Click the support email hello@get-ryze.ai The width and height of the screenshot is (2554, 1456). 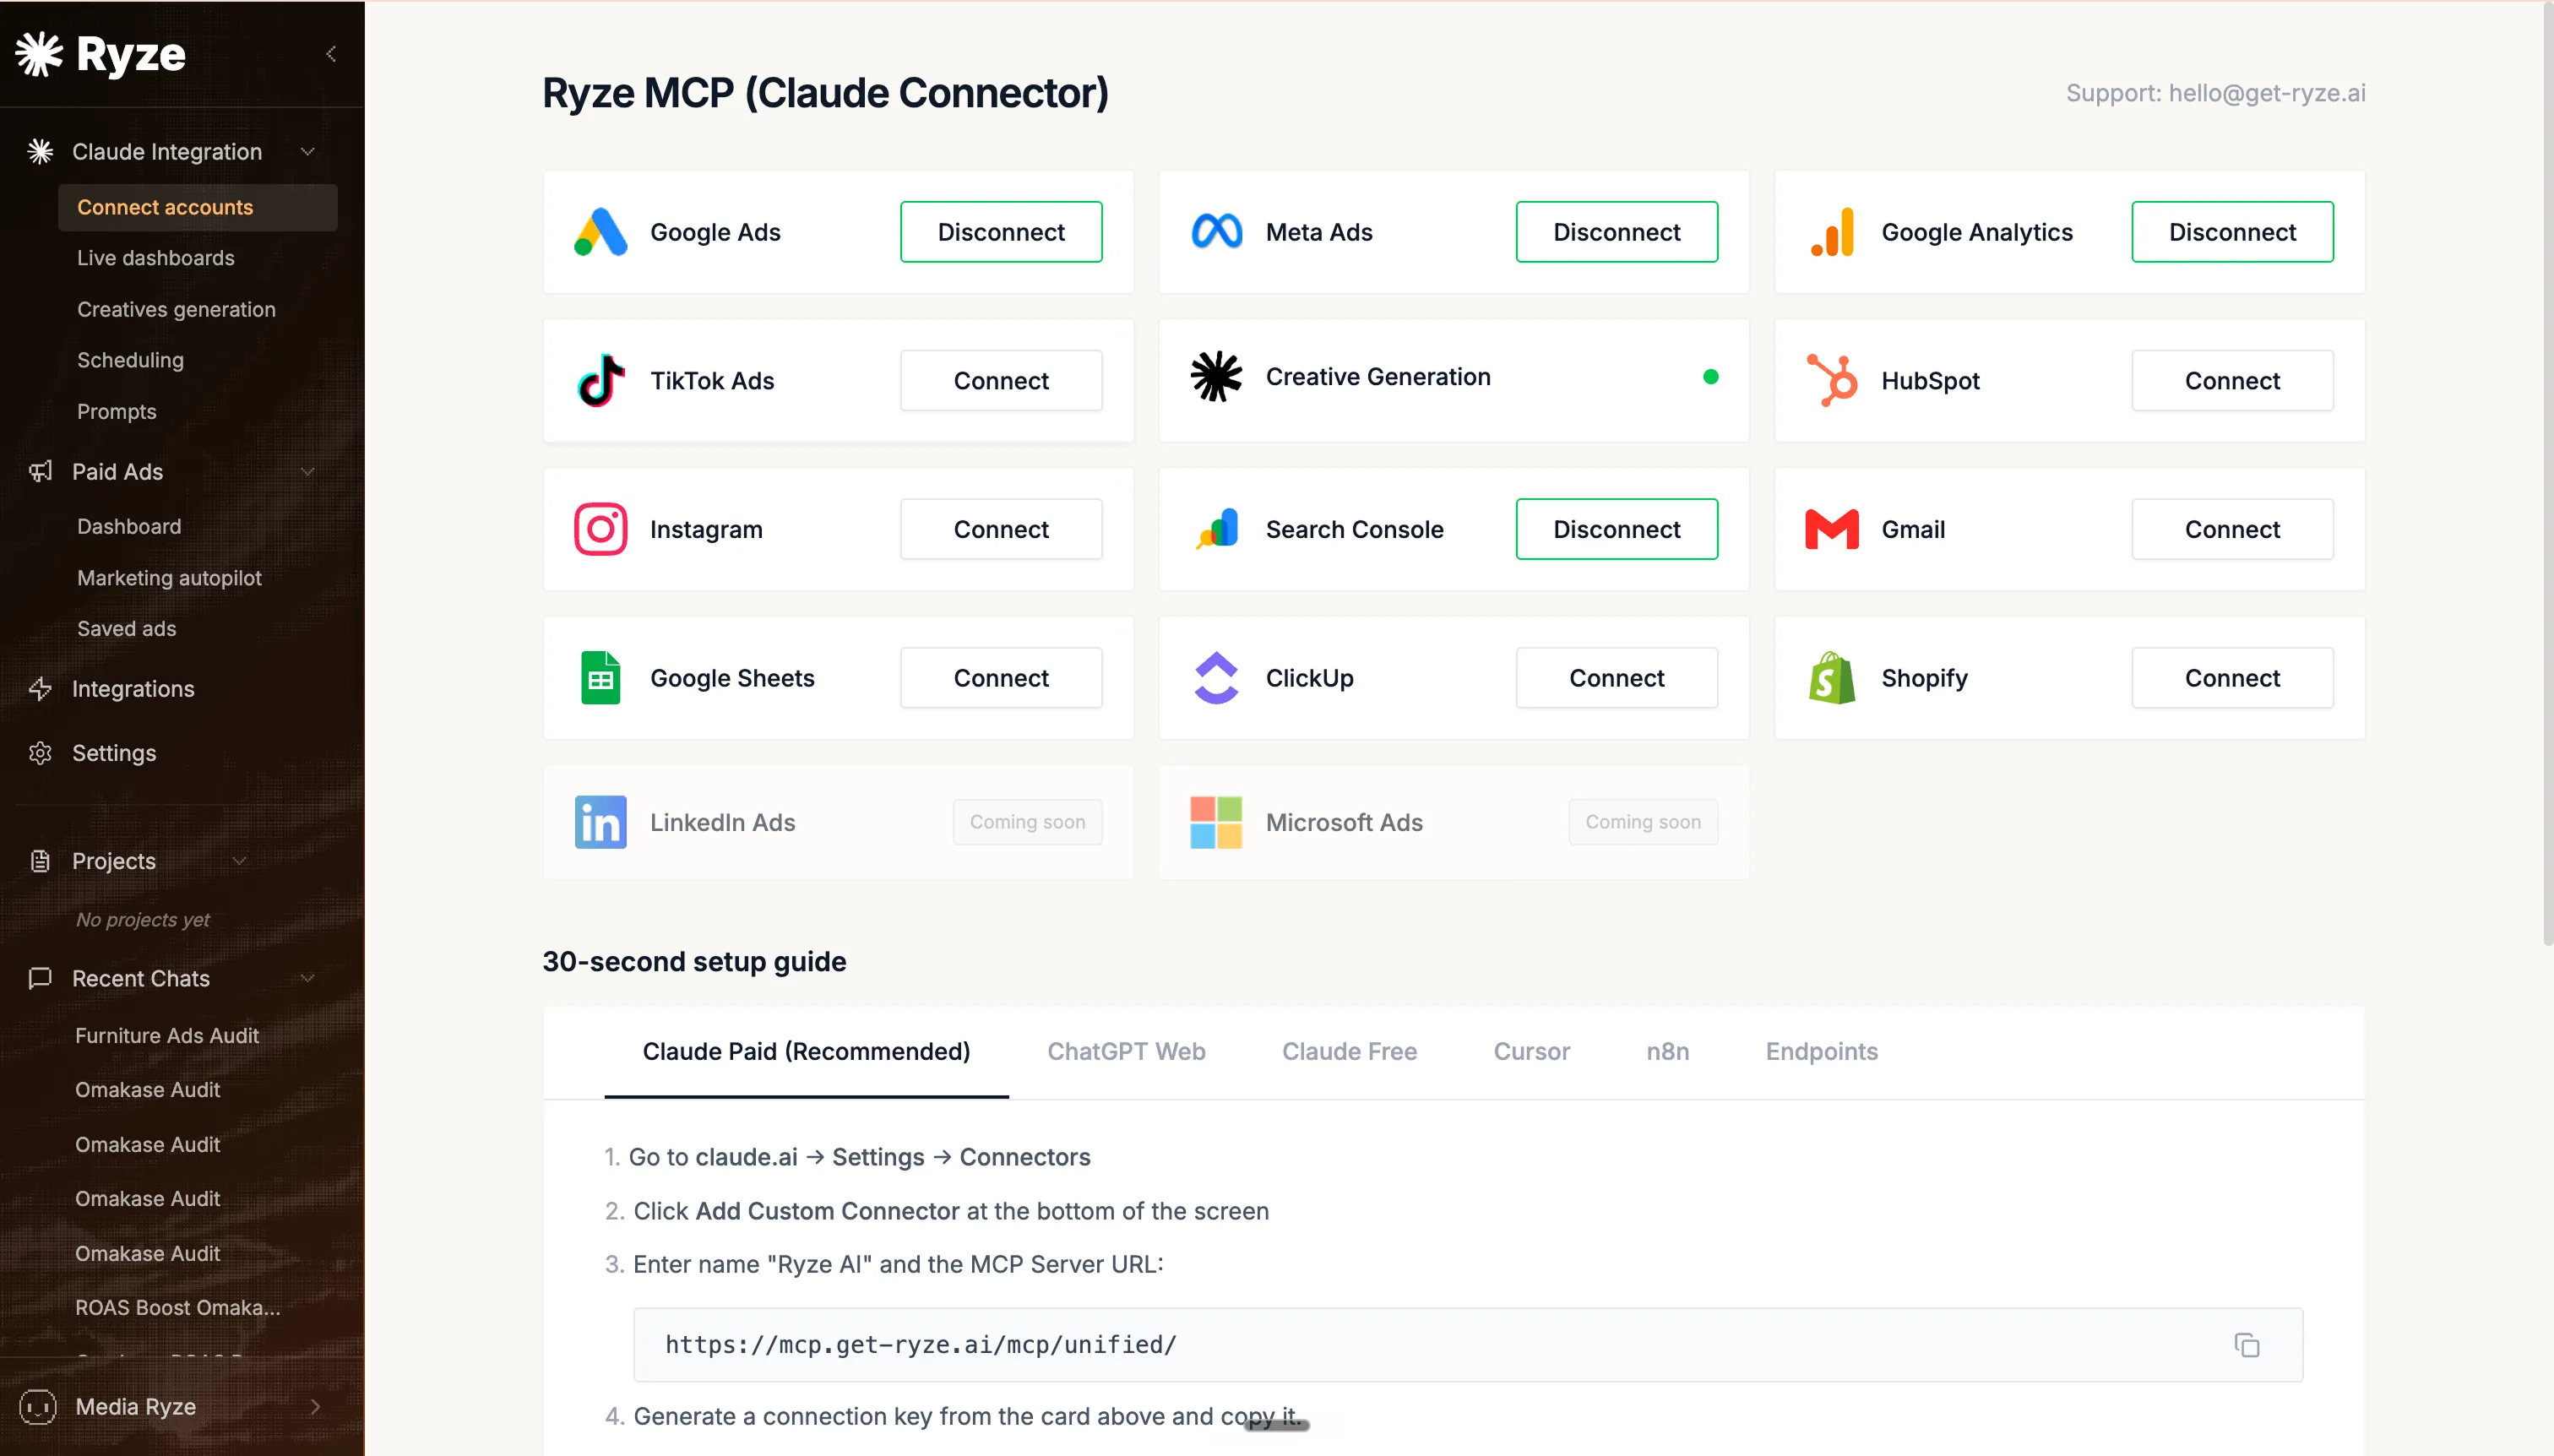(x=2267, y=93)
